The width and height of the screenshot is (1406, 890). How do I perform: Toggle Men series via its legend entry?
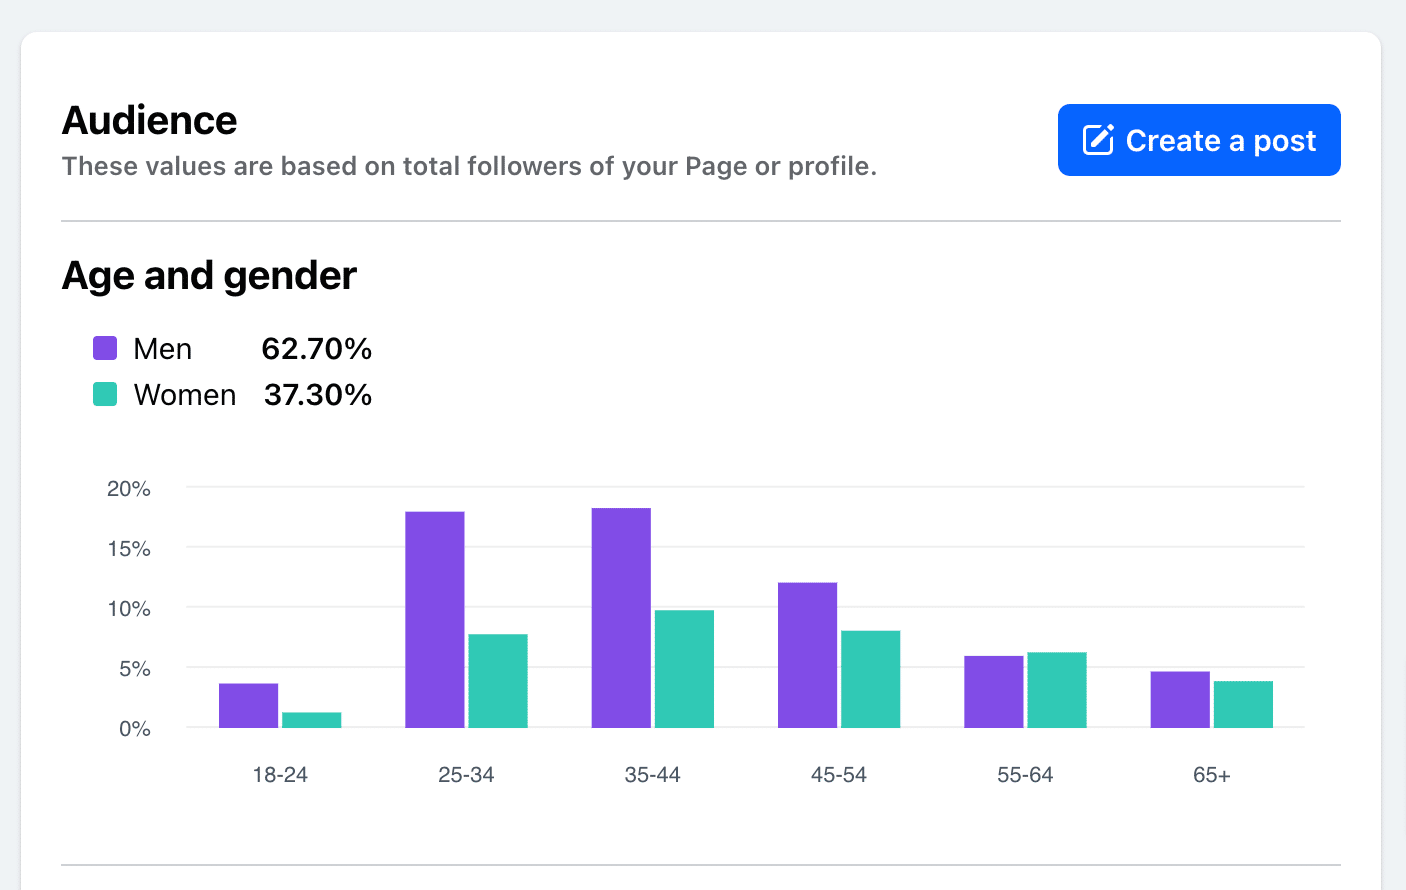[162, 348]
